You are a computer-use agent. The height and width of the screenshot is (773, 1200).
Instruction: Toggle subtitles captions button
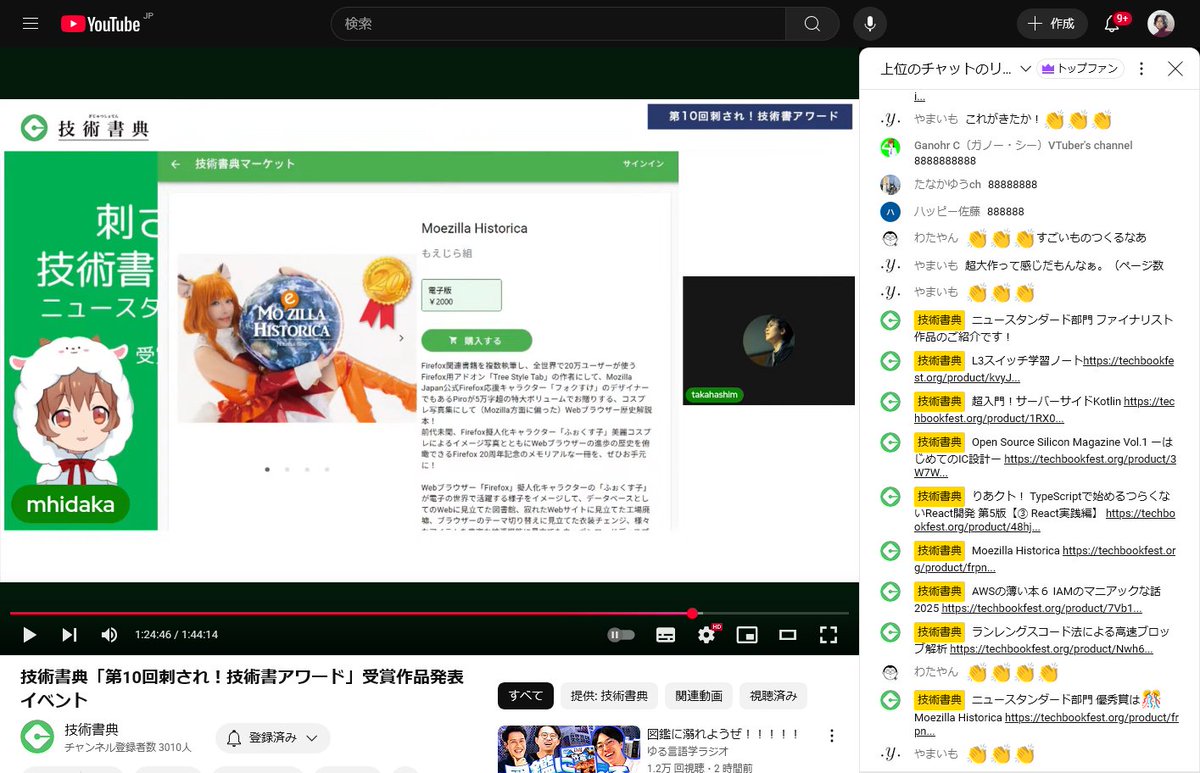click(666, 635)
